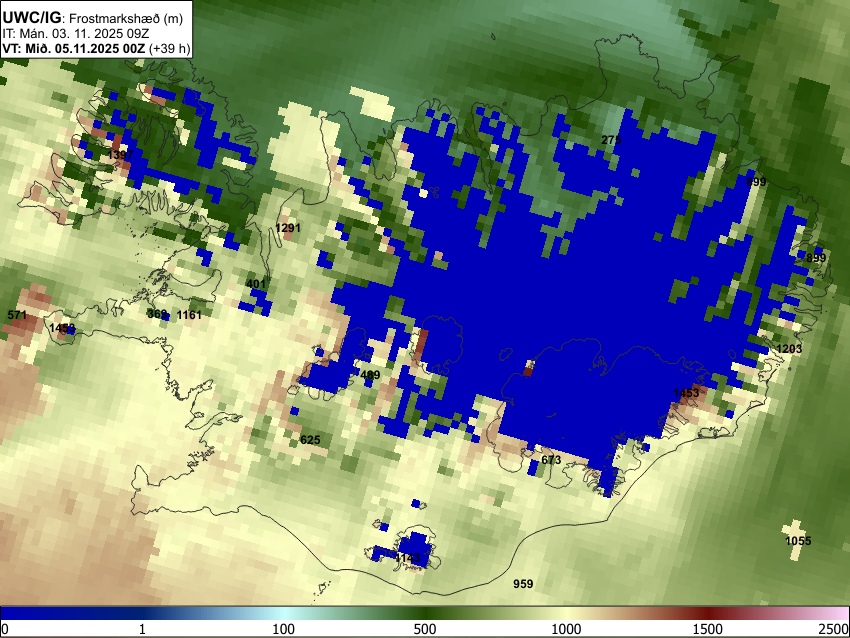Select the 1500 tick label on the colour scale
The height and width of the screenshot is (638, 850).
pyautogui.click(x=708, y=629)
